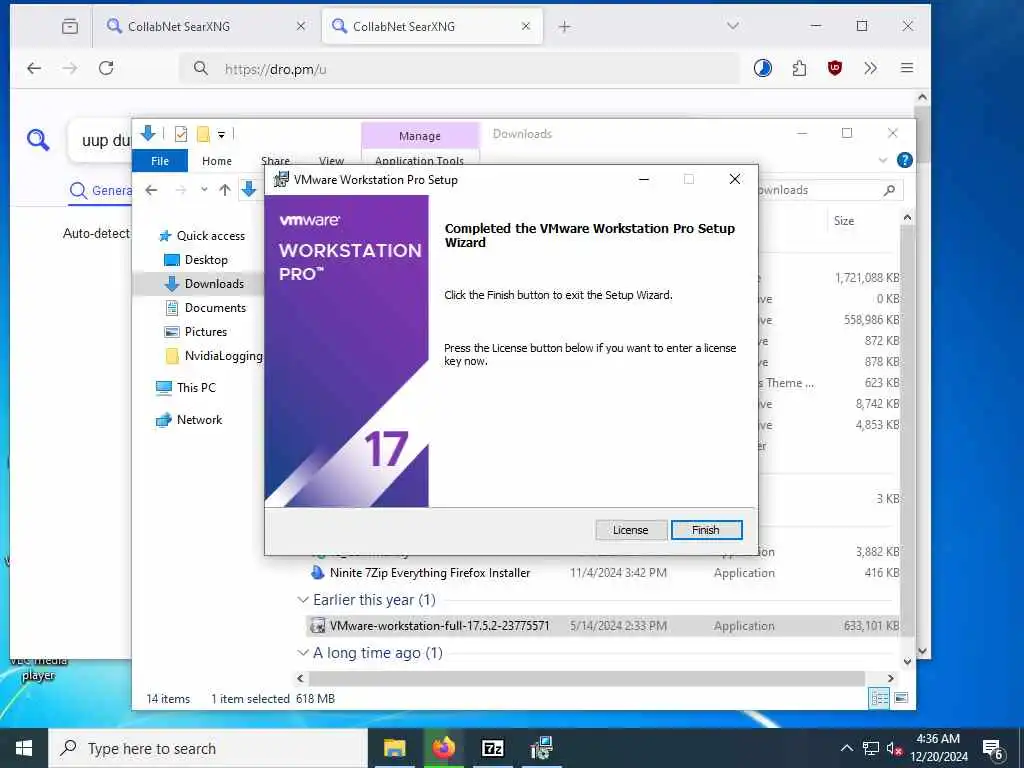Image resolution: width=1024 pixels, height=768 pixels.
Task: Open Firefox recent browsing tab-list icon
Action: [x=70, y=26]
